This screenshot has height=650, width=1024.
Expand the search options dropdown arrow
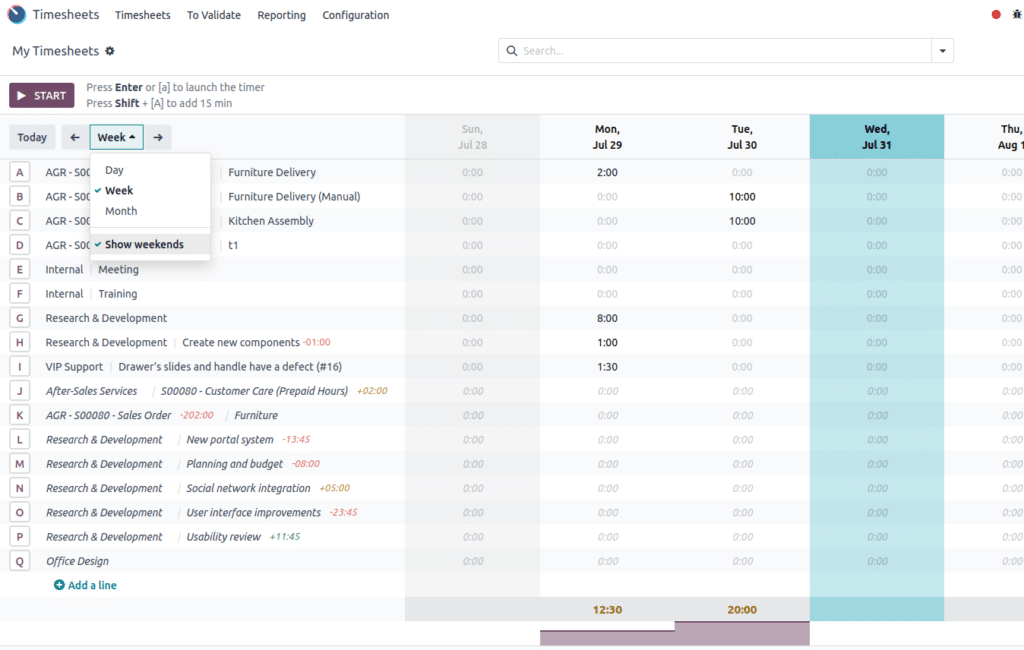click(942, 51)
